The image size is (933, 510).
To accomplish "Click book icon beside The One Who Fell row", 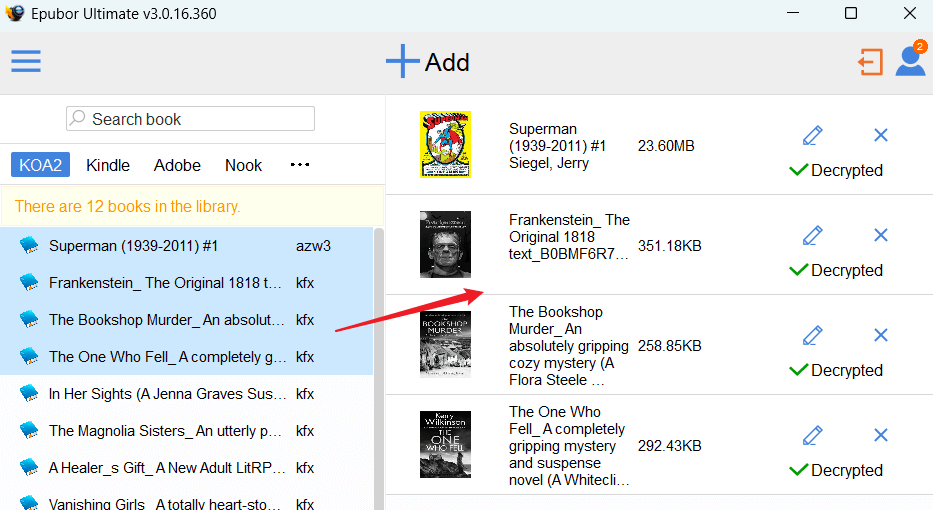I will [29, 356].
